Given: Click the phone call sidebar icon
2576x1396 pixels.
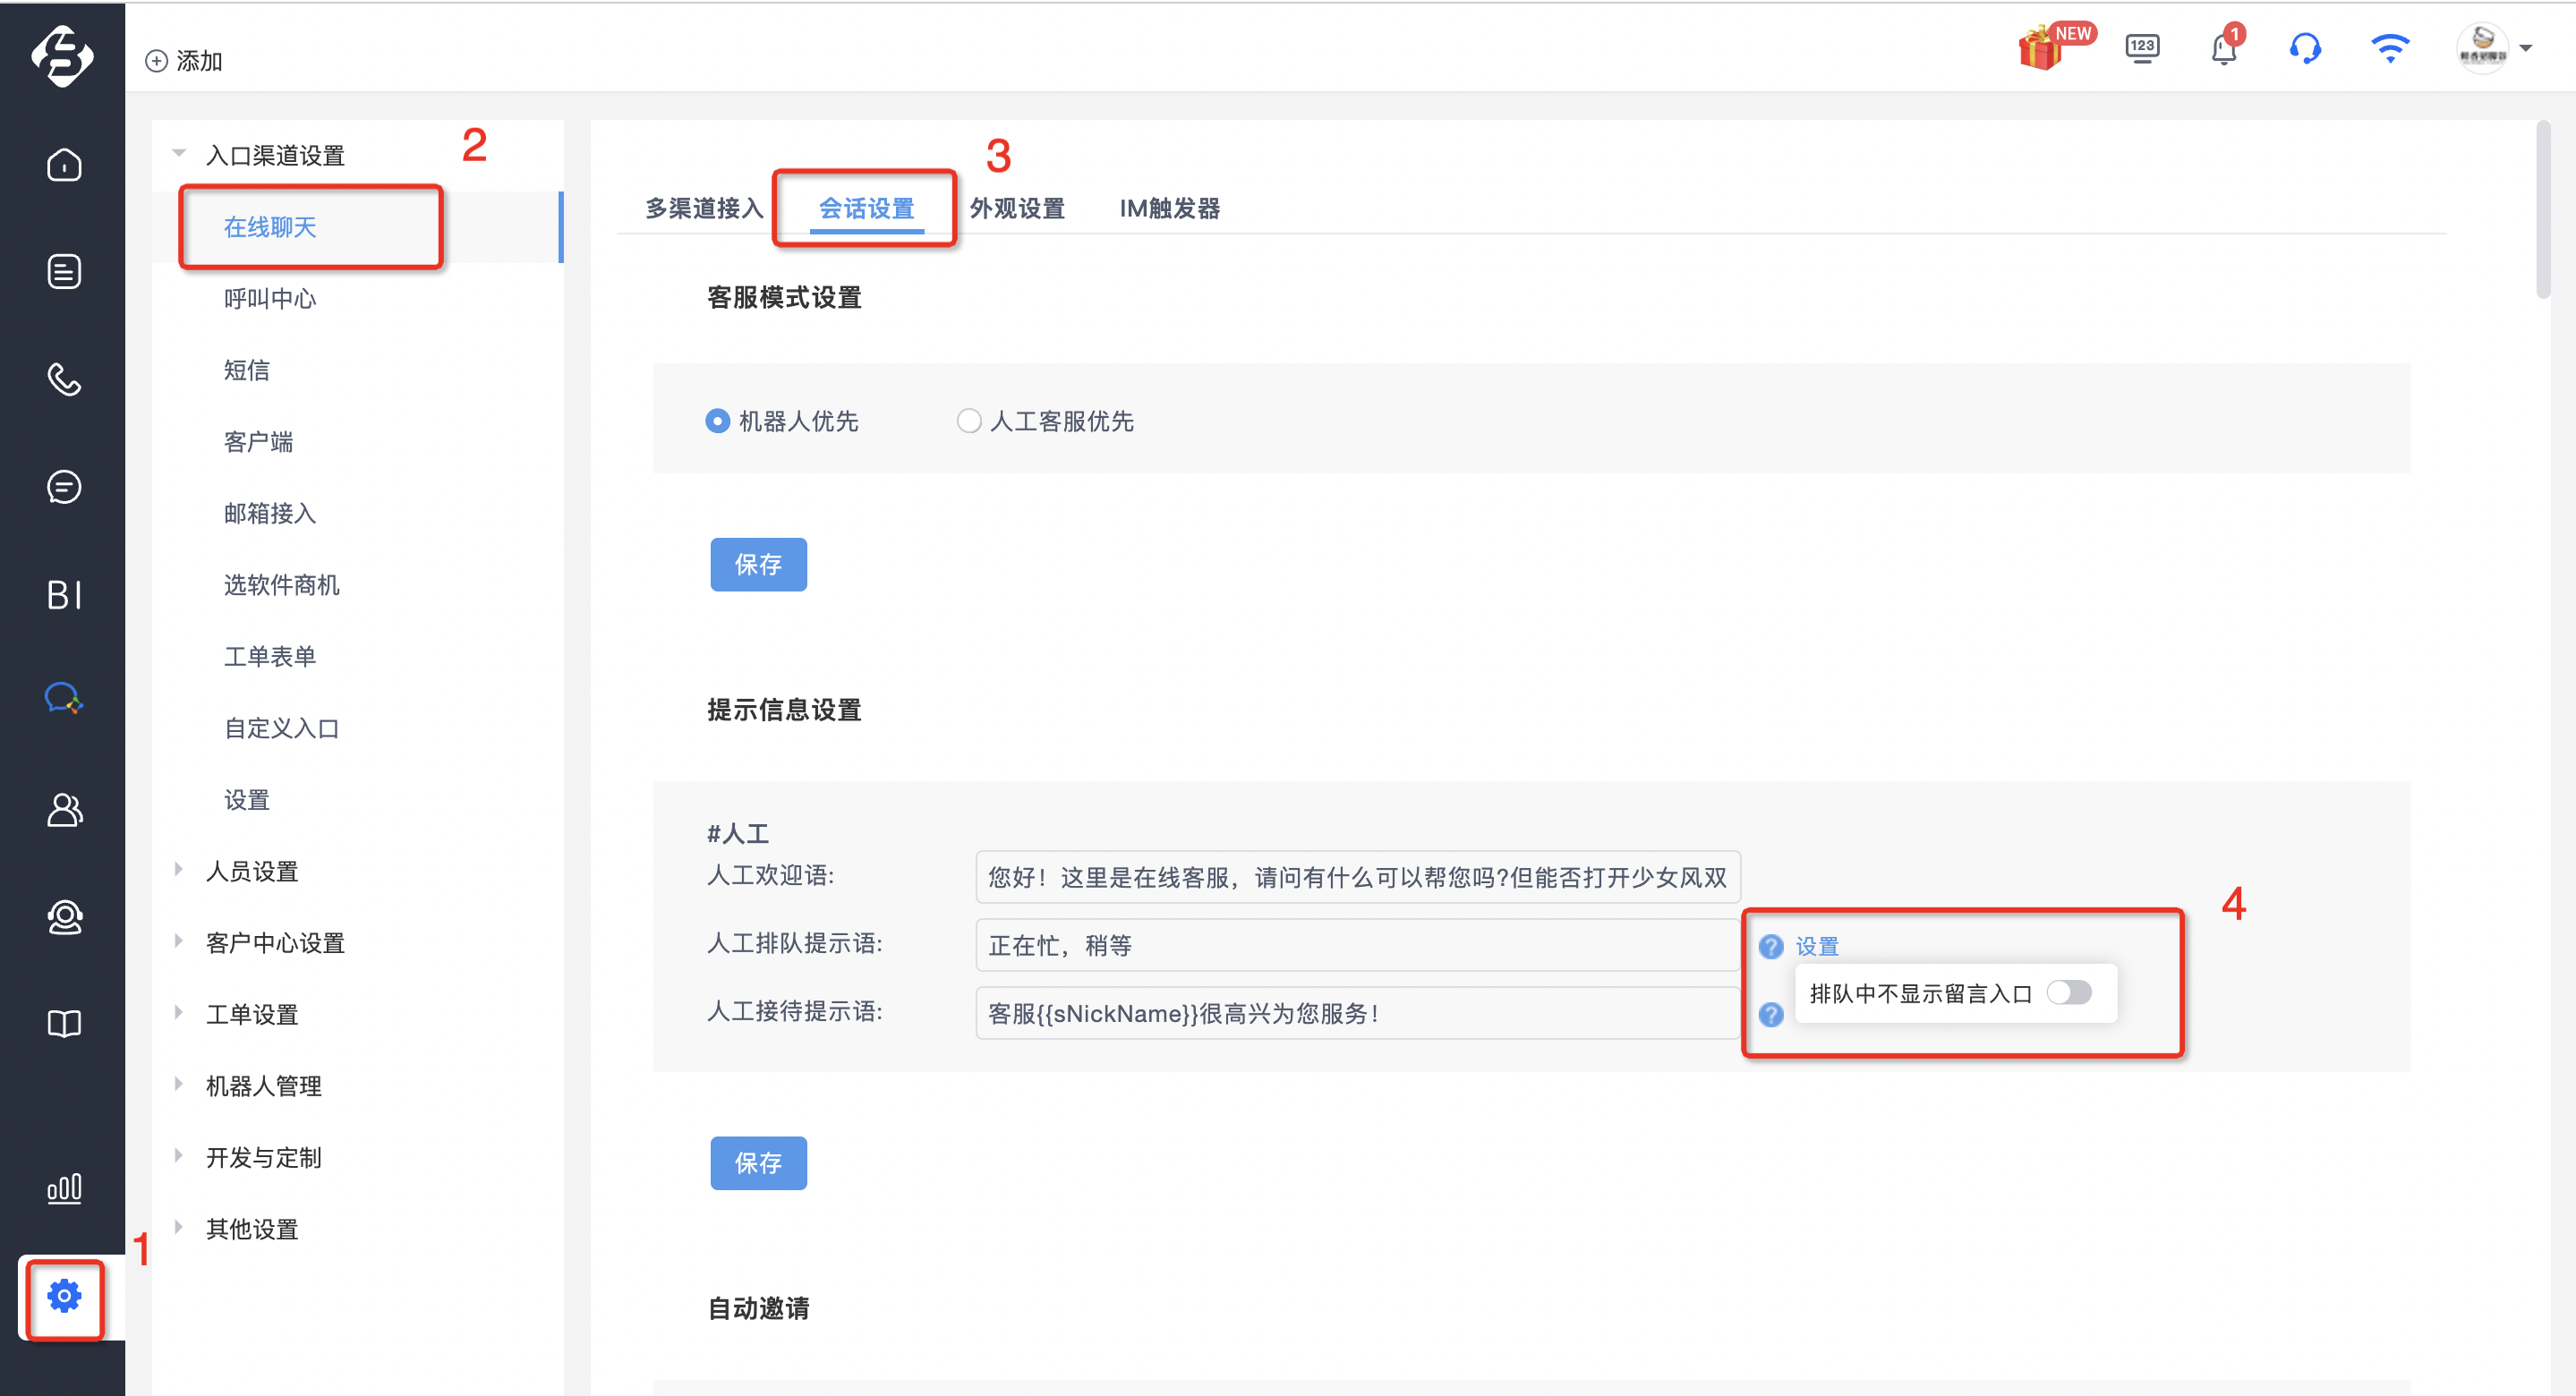Looking at the screenshot, I should (64, 380).
